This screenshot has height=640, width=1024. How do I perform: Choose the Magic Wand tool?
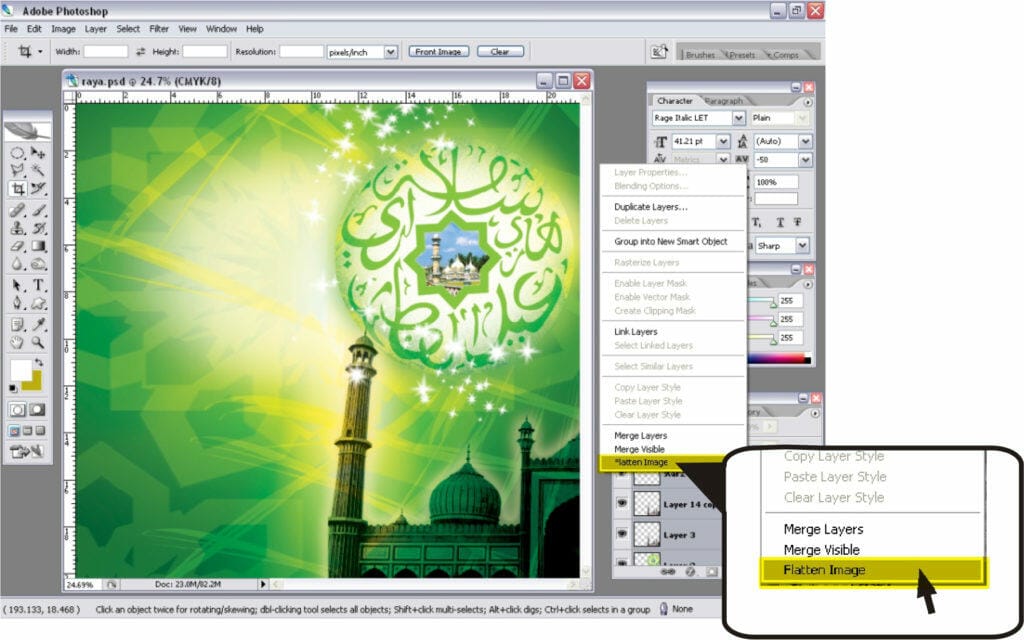pyautogui.click(x=39, y=171)
